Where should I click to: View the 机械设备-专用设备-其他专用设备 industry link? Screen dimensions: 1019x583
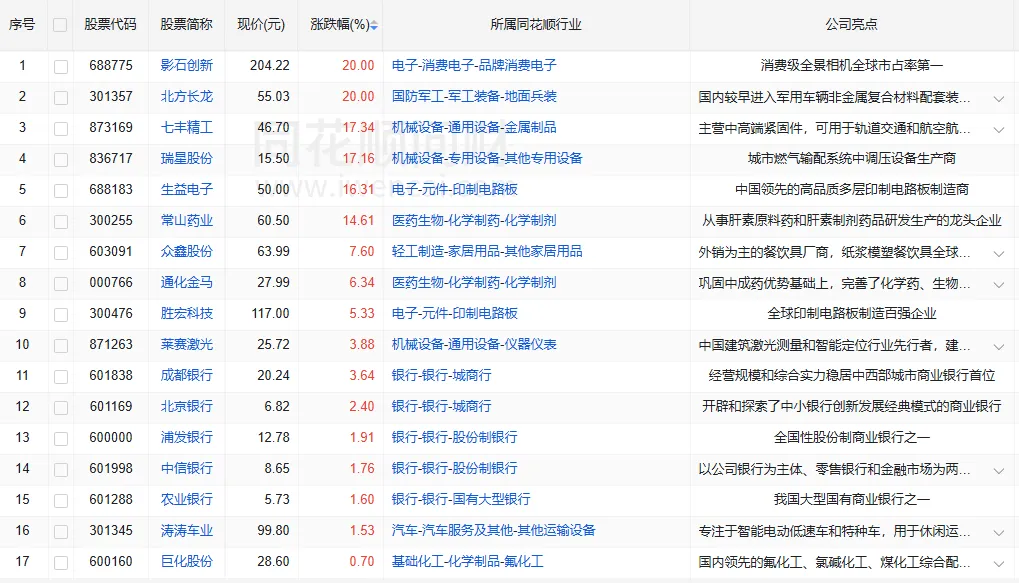pyautogui.click(x=487, y=159)
